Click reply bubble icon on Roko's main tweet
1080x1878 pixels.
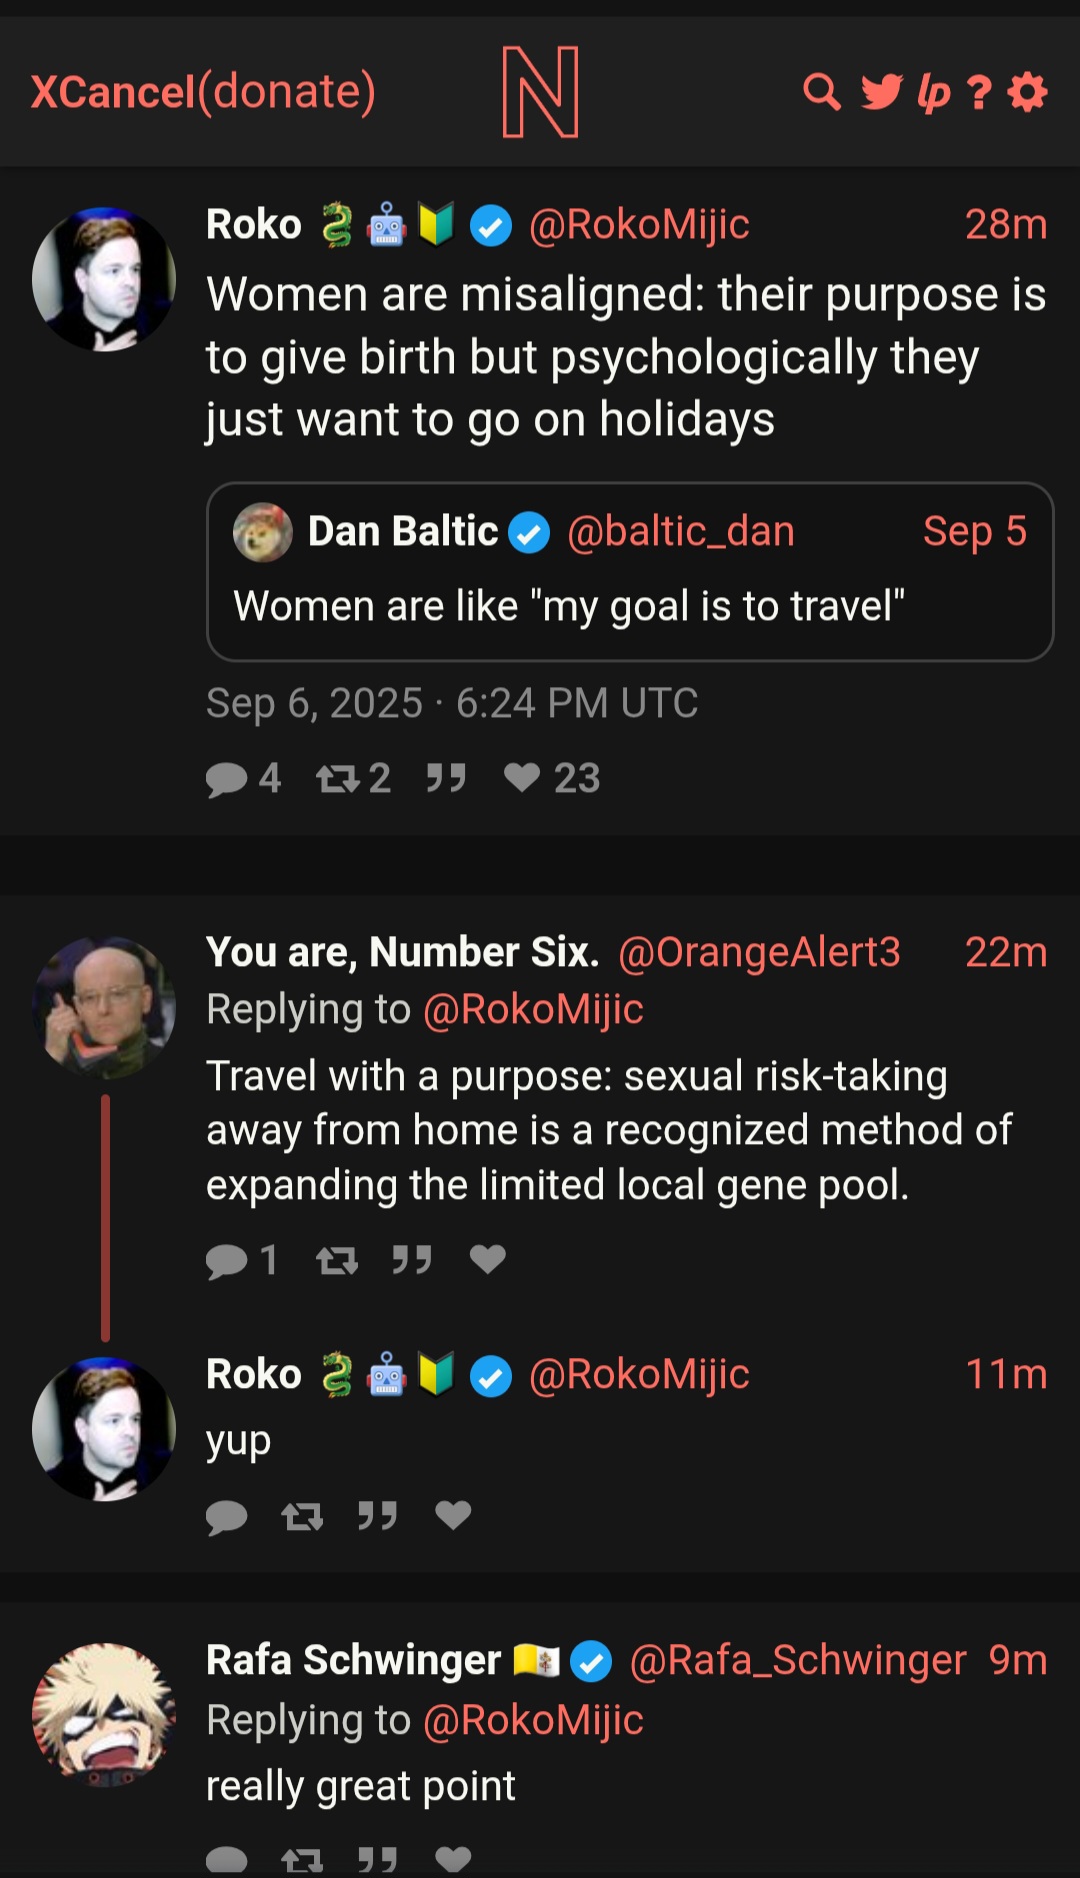click(227, 779)
